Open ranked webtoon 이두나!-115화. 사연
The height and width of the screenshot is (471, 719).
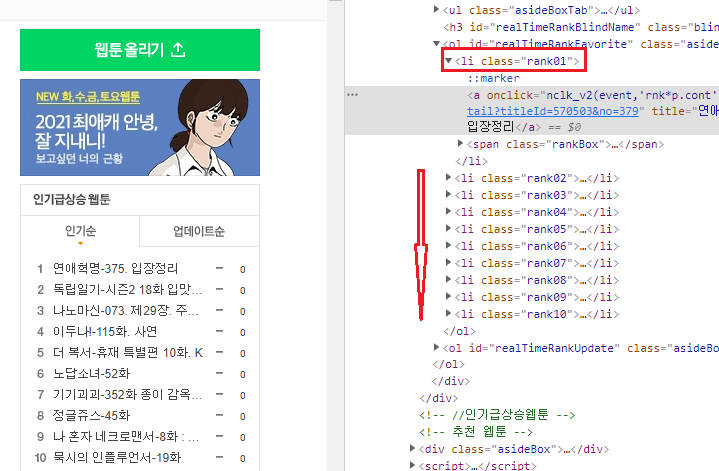pyautogui.click(x=105, y=331)
